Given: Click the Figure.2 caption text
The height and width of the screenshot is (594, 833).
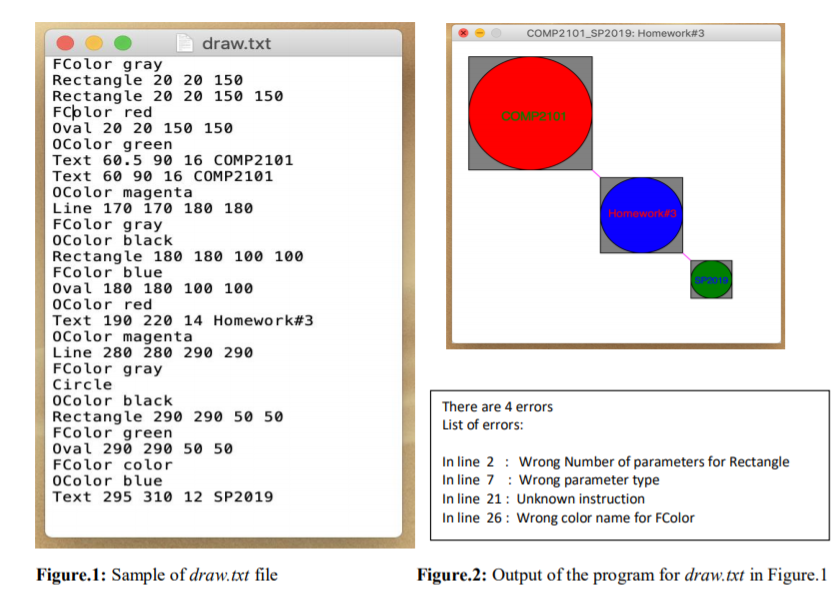Looking at the screenshot, I should [622, 575].
